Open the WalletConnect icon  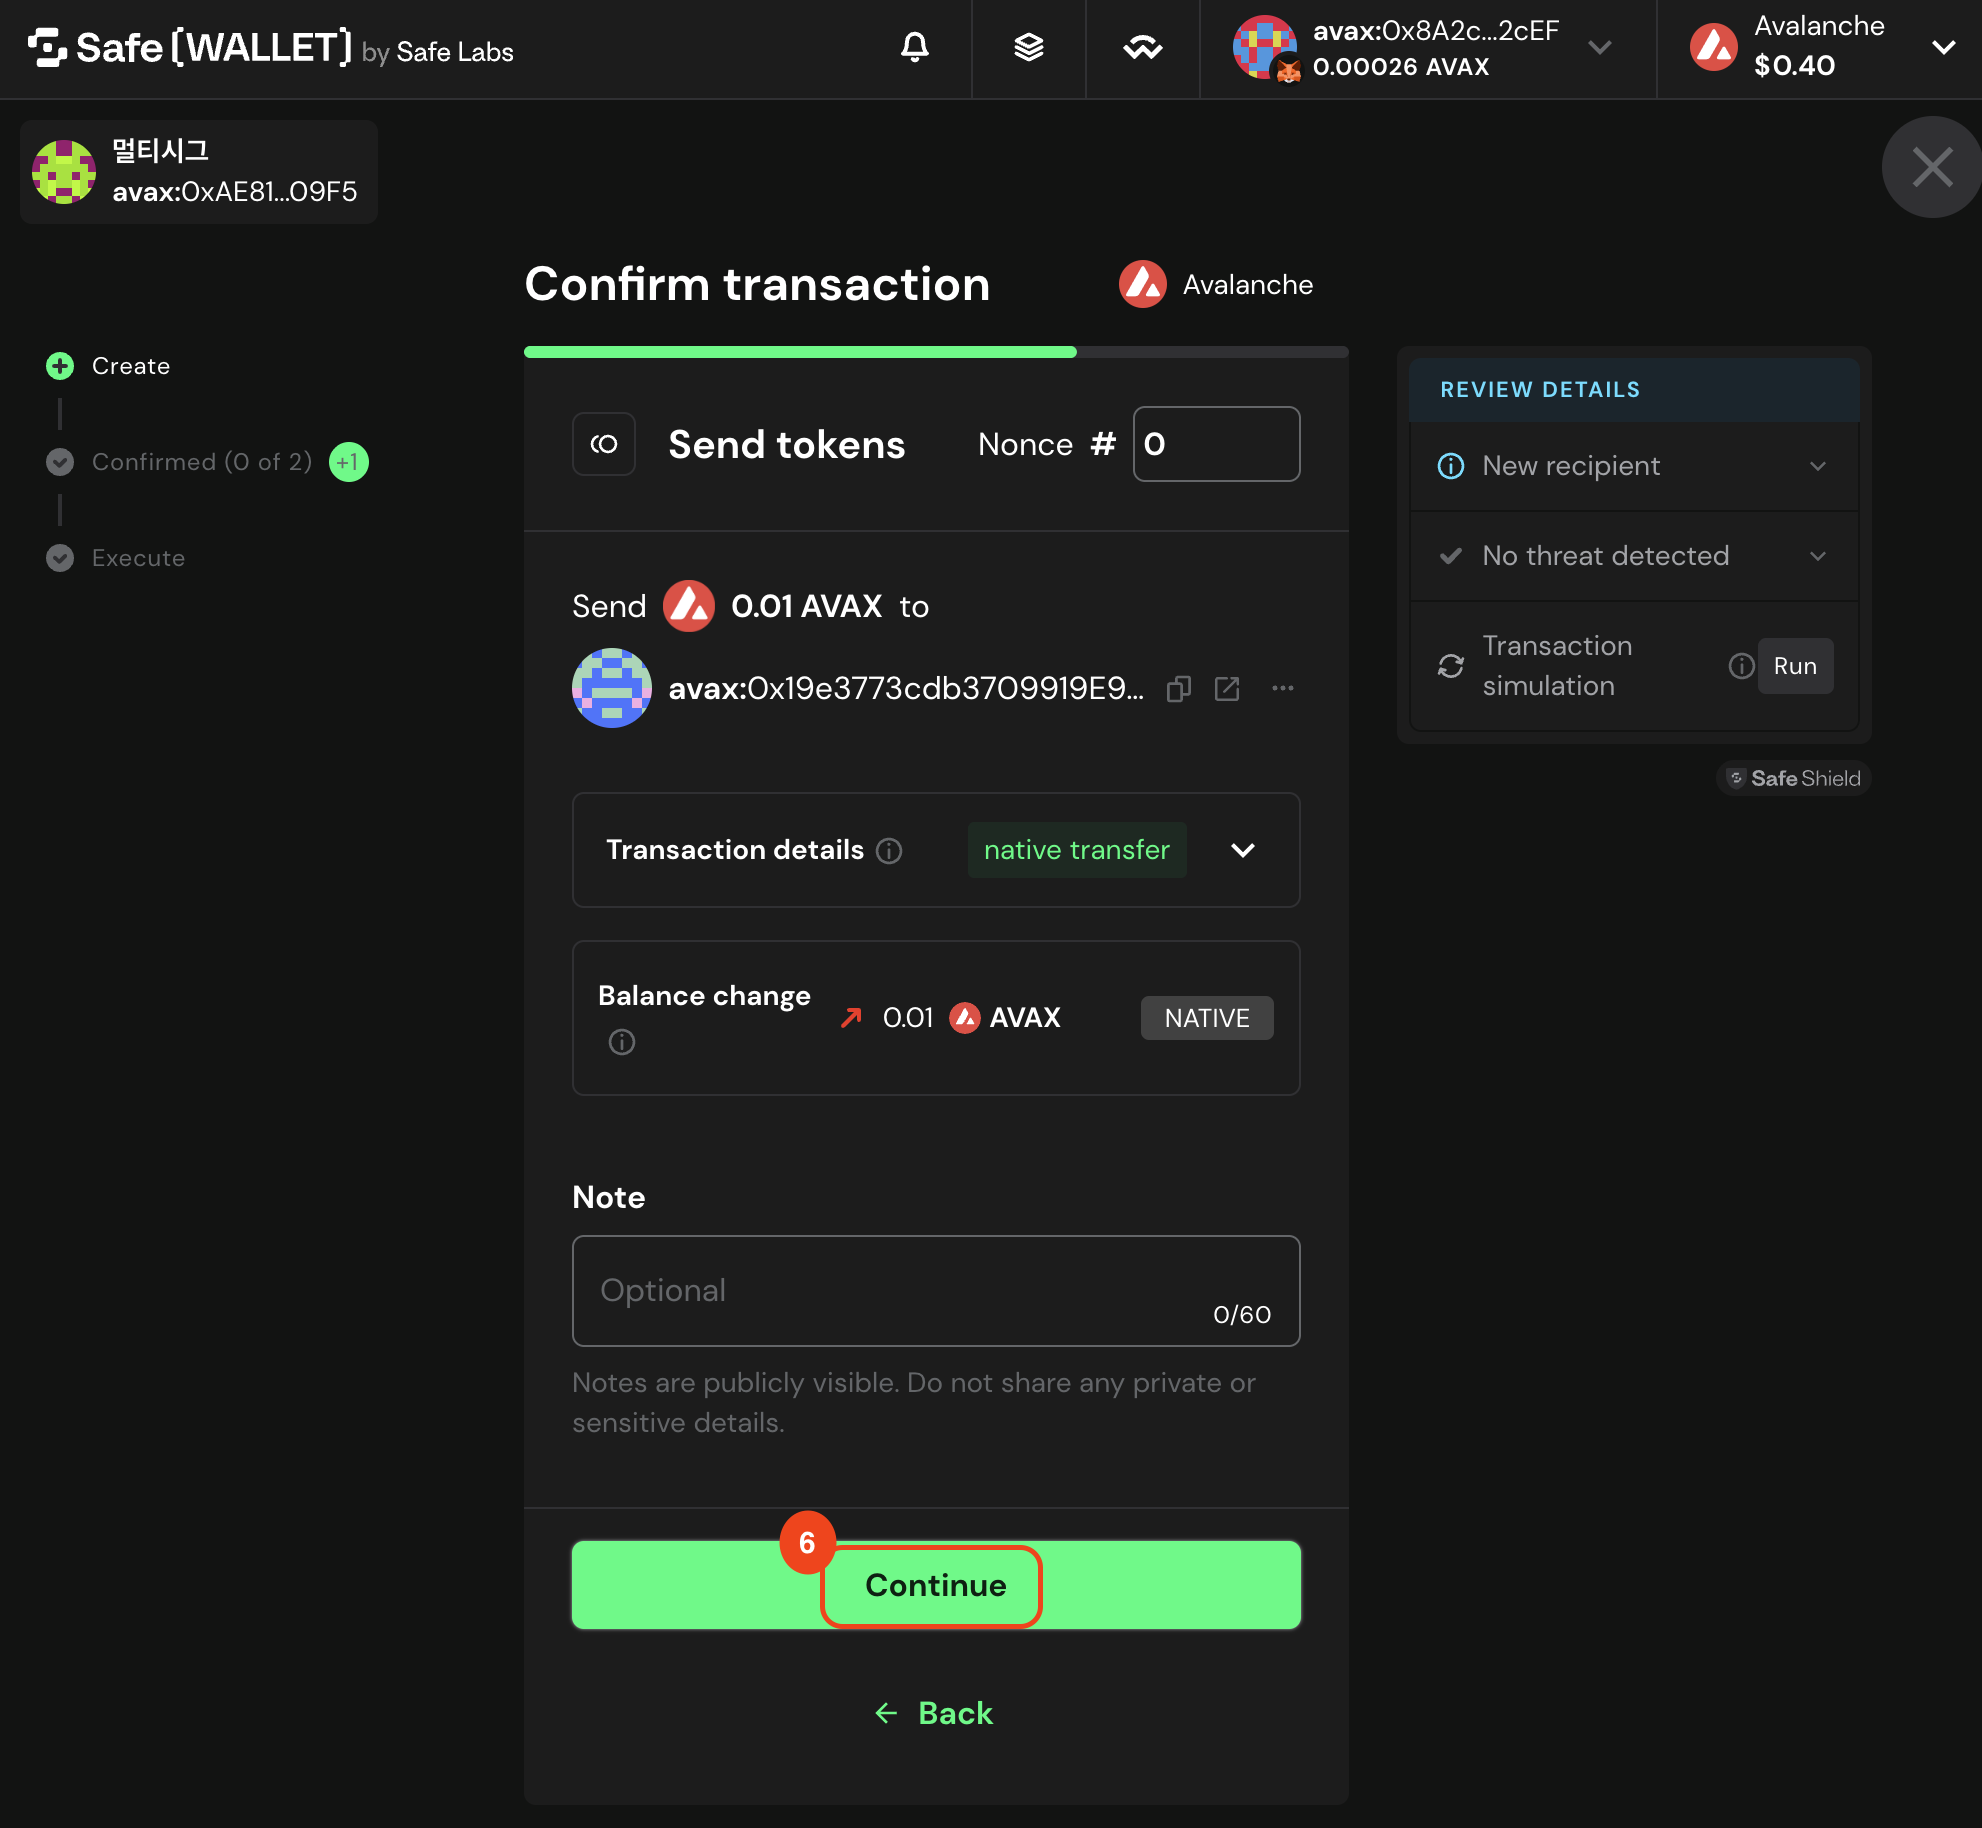1142,47
